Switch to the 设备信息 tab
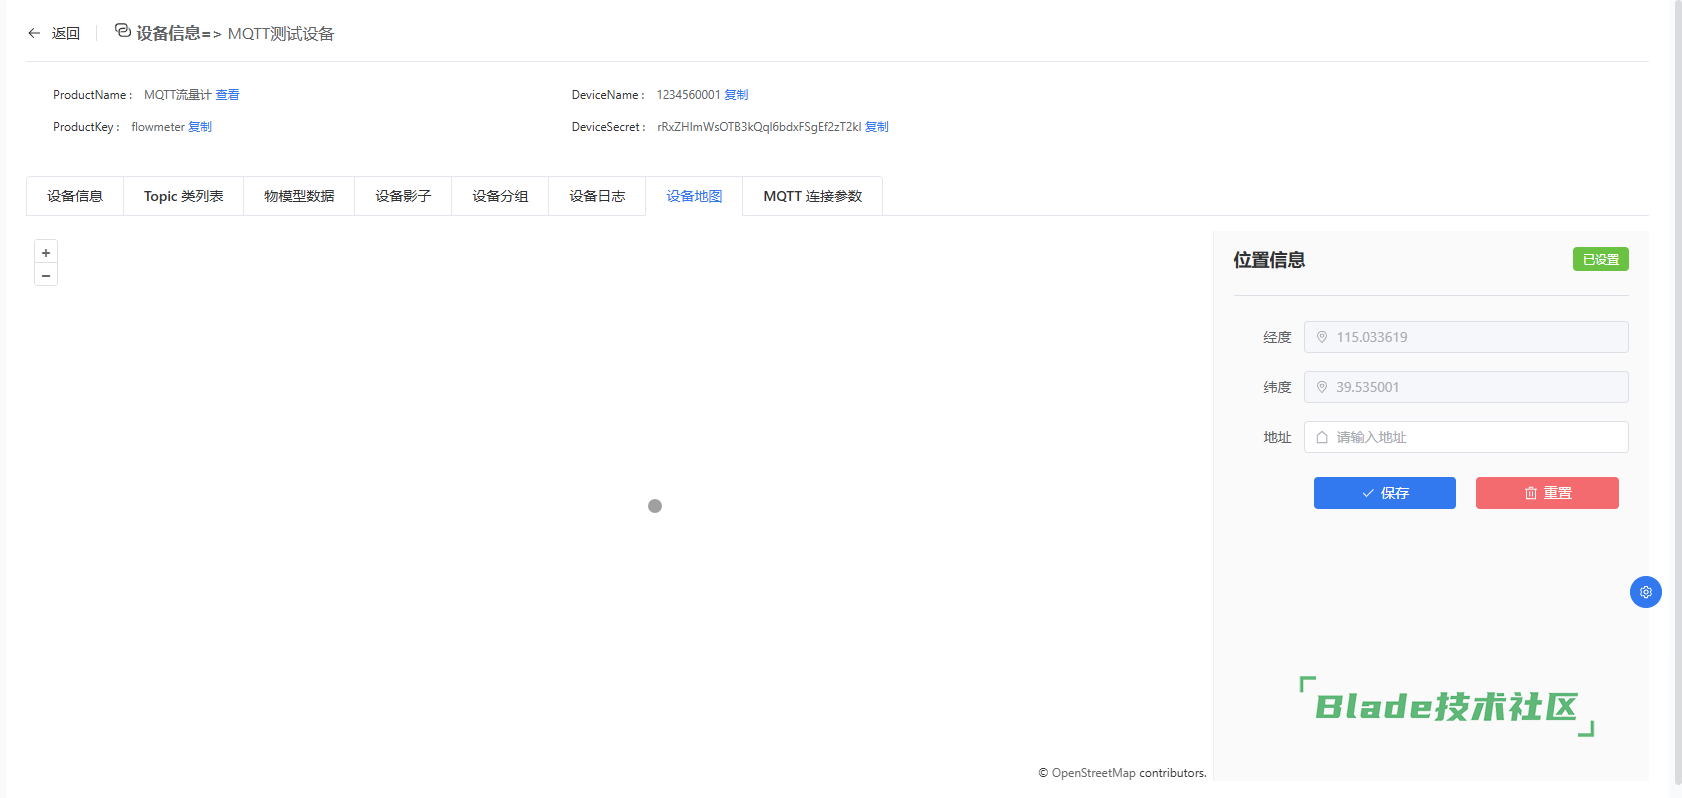The height and width of the screenshot is (798, 1682). (x=75, y=196)
